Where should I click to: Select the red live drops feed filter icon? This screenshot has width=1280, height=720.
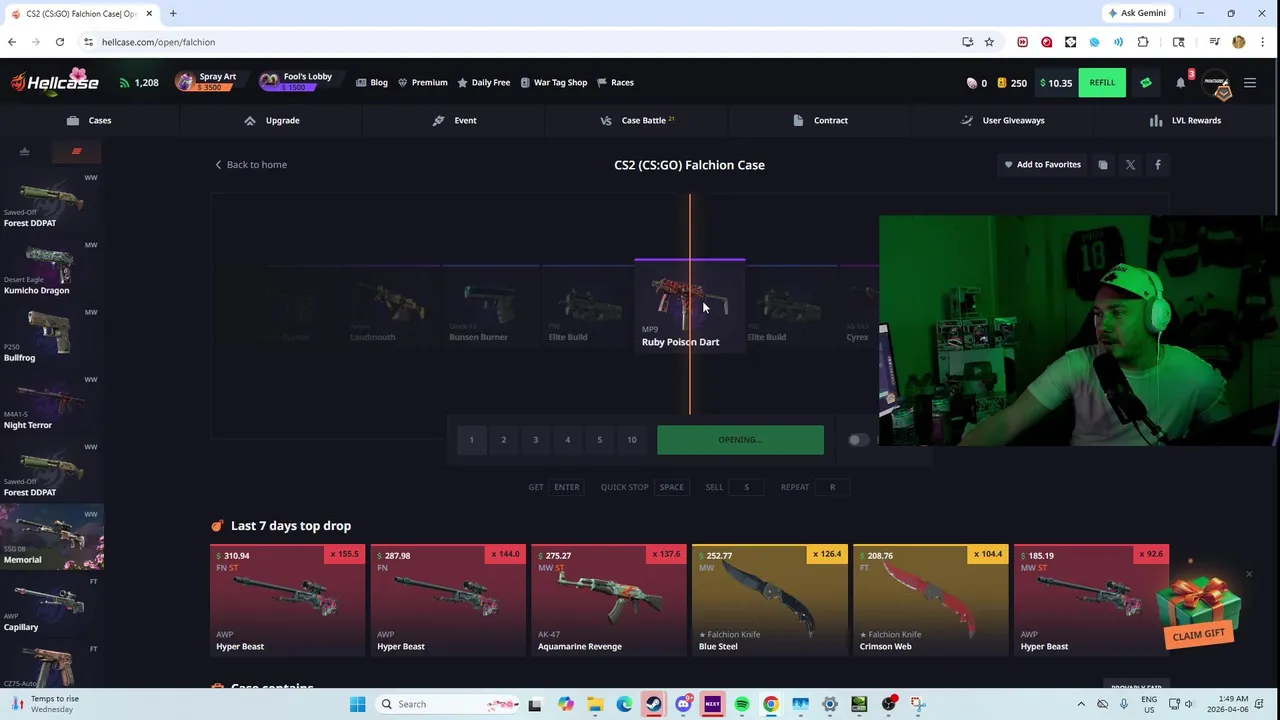76,152
